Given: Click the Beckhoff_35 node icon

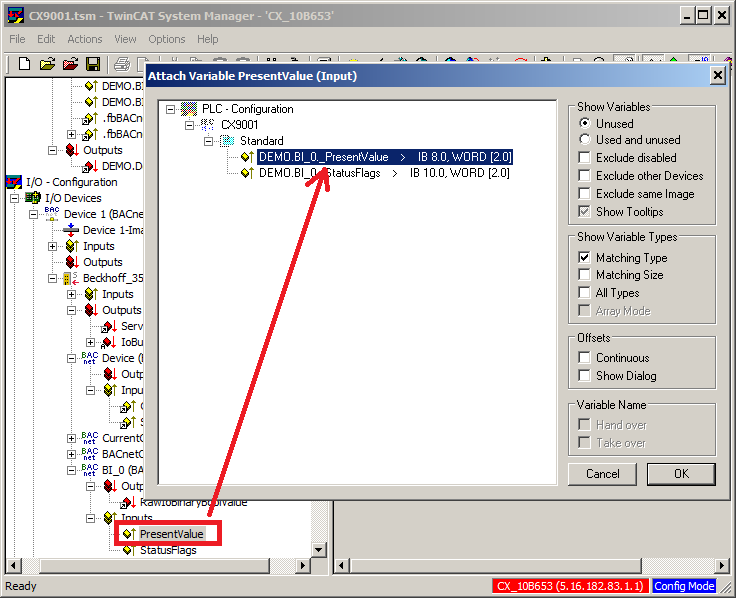Looking at the screenshot, I should (71, 278).
